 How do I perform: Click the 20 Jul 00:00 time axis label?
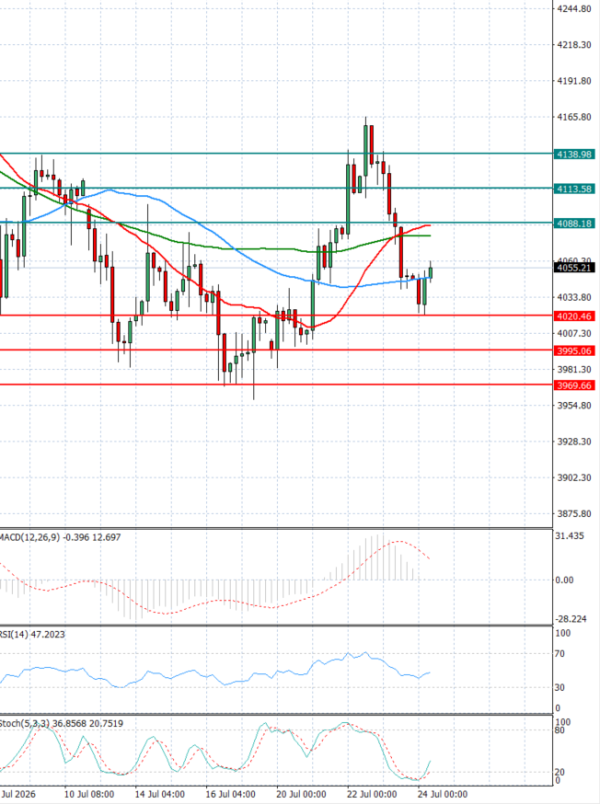[301, 794]
